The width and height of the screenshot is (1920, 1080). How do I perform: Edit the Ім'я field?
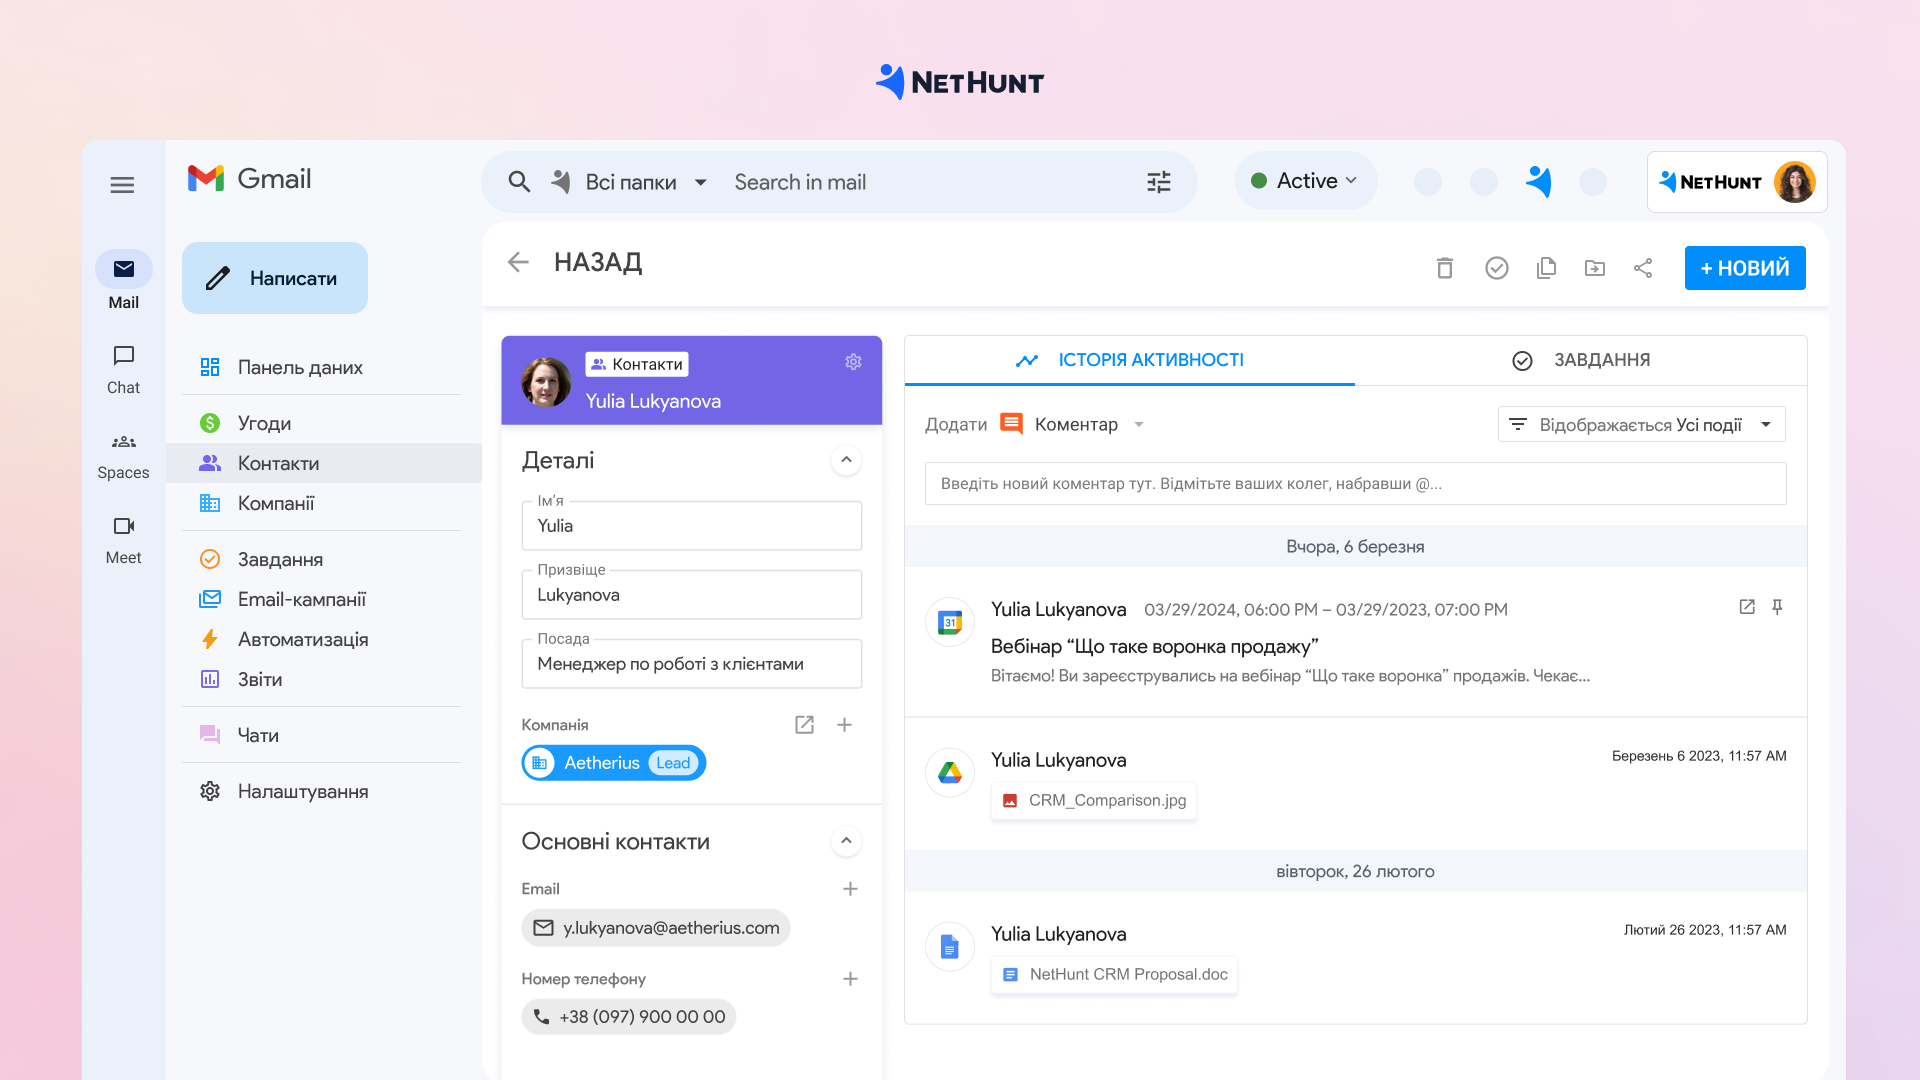click(692, 526)
